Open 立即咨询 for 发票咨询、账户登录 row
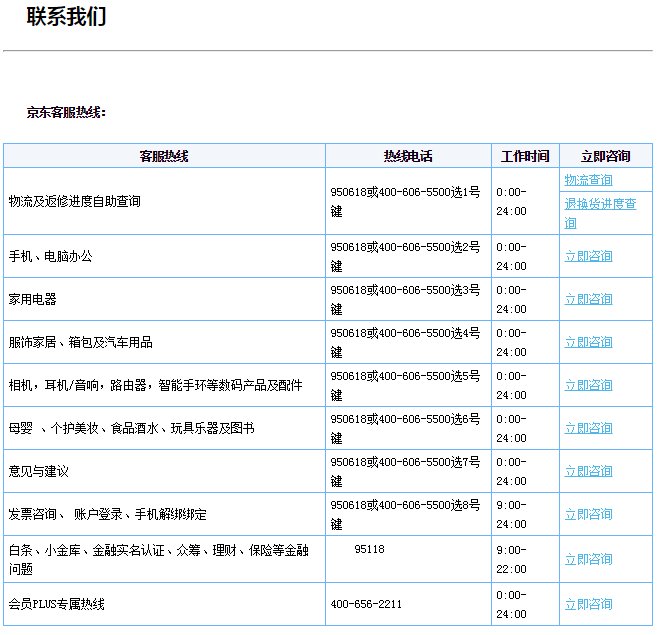The image size is (662, 635). (589, 515)
